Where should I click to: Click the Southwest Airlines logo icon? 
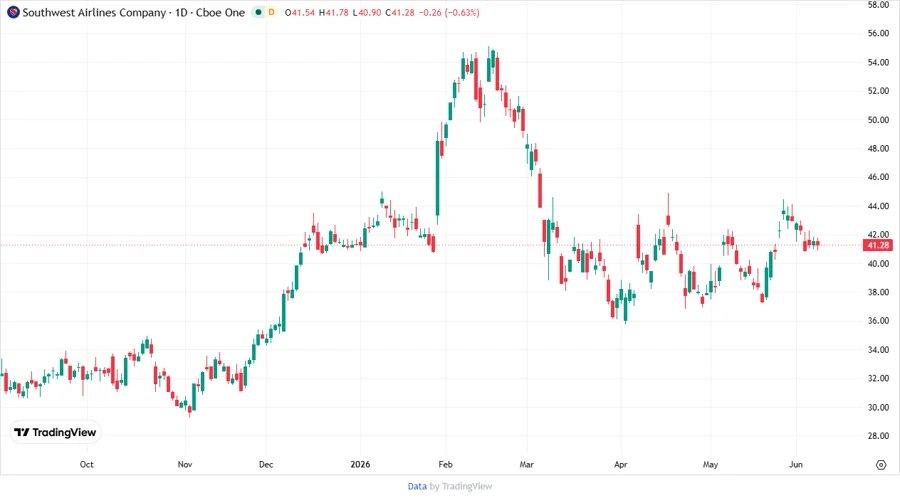[13, 12]
